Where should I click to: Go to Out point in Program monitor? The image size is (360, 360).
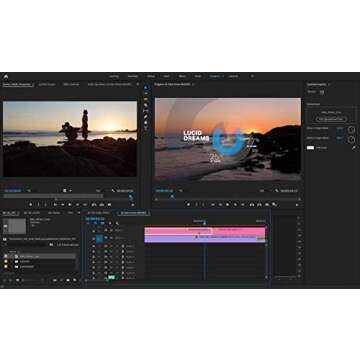(x=243, y=204)
